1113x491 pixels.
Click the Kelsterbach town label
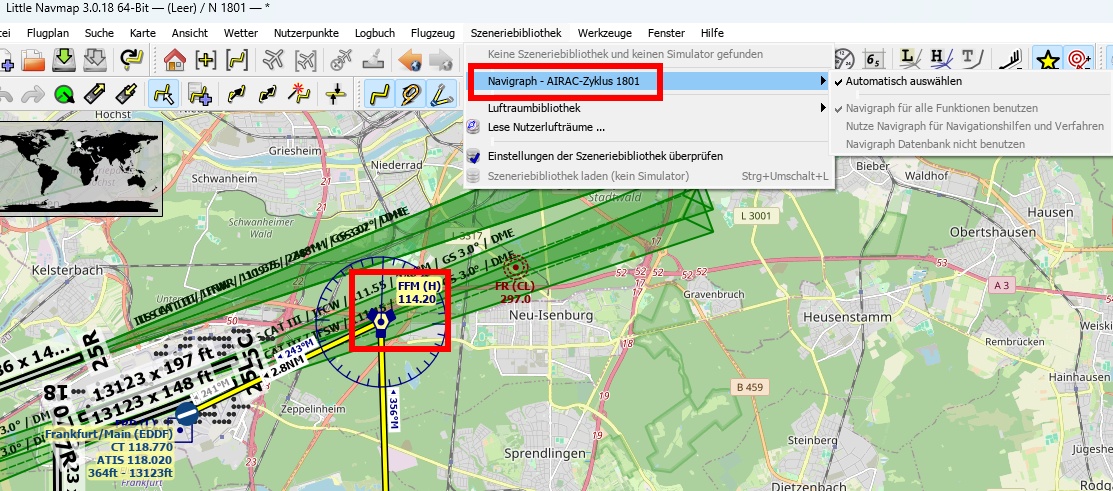click(x=65, y=270)
